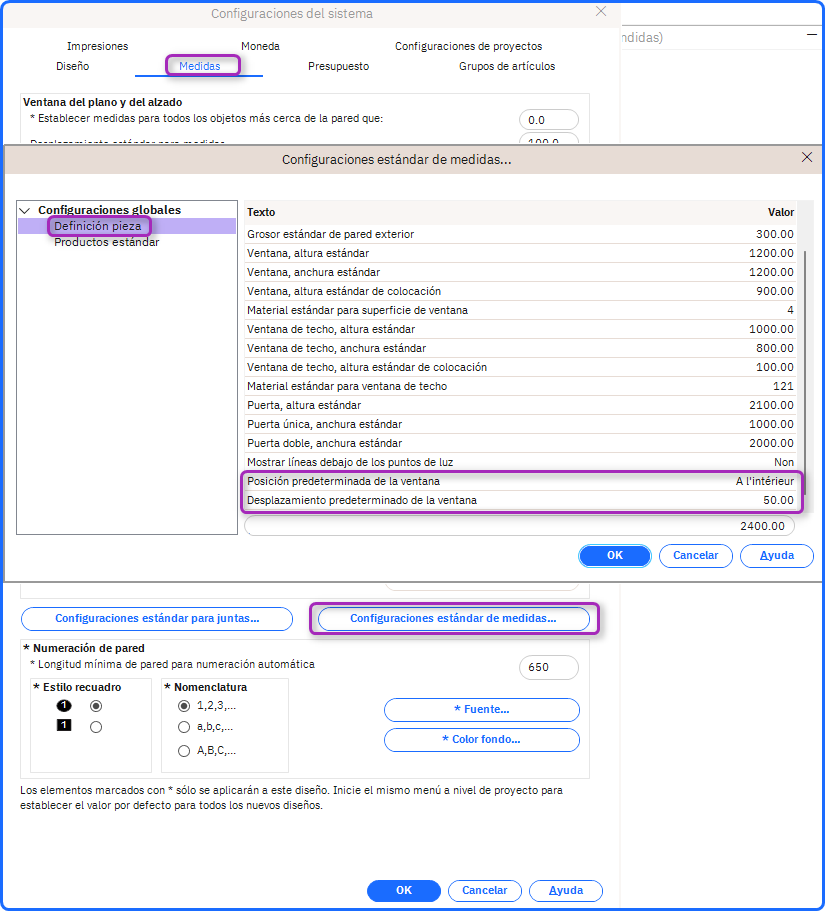Choose the a,b,c,... lowercase nomenclature option
Image resolution: width=825 pixels, height=911 pixels.
click(x=184, y=727)
